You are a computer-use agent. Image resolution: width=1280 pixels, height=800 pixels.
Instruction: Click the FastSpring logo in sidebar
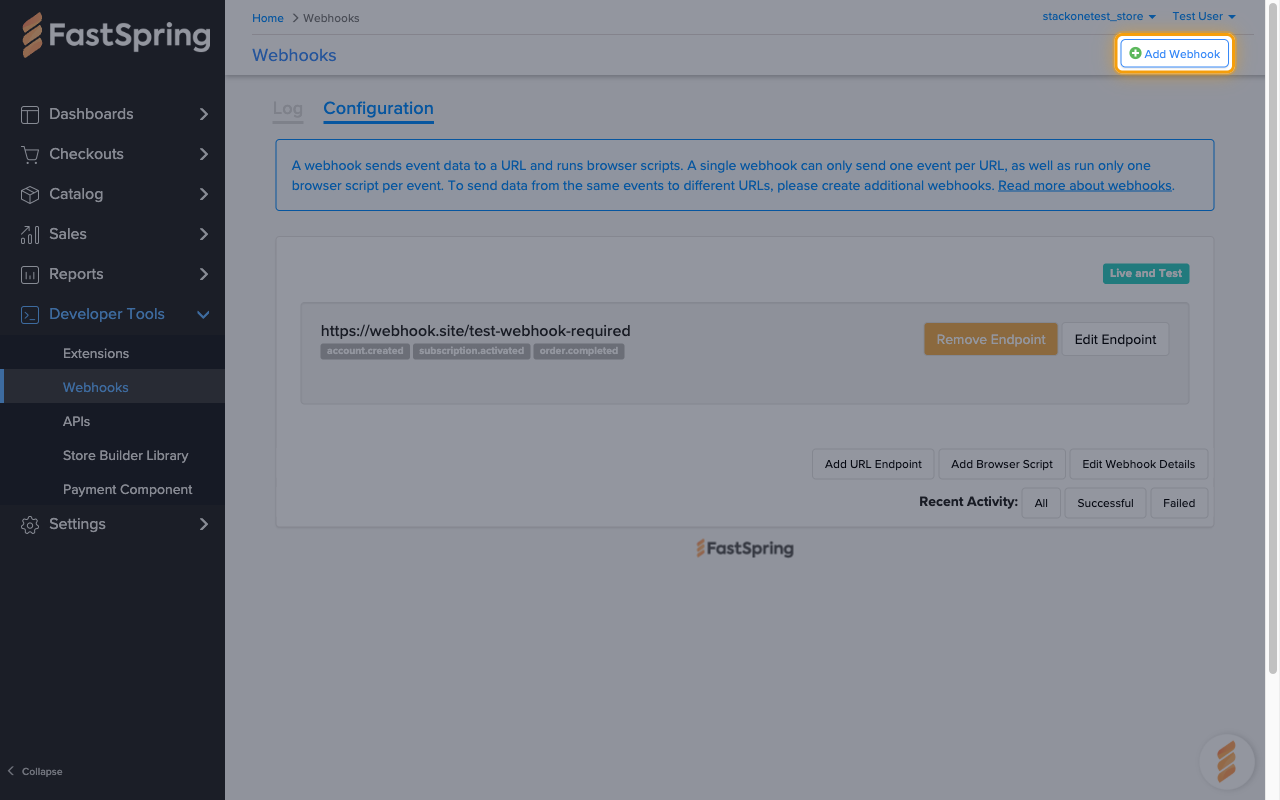[x=116, y=36]
